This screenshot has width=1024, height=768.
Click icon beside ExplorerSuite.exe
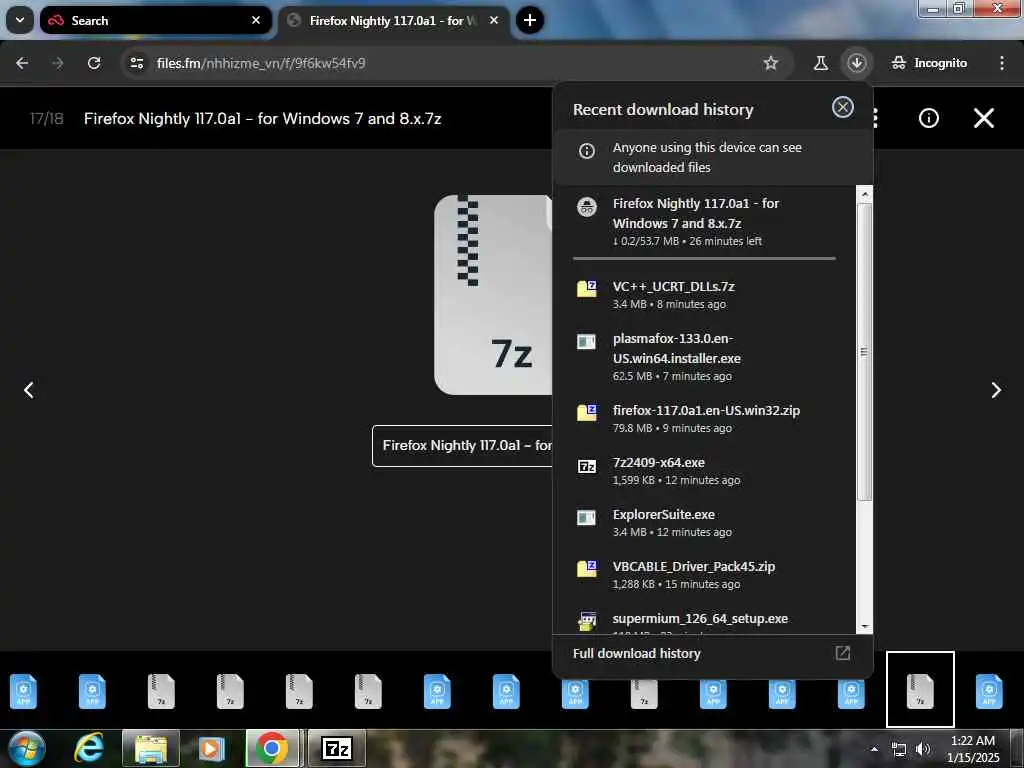pyautogui.click(x=586, y=517)
